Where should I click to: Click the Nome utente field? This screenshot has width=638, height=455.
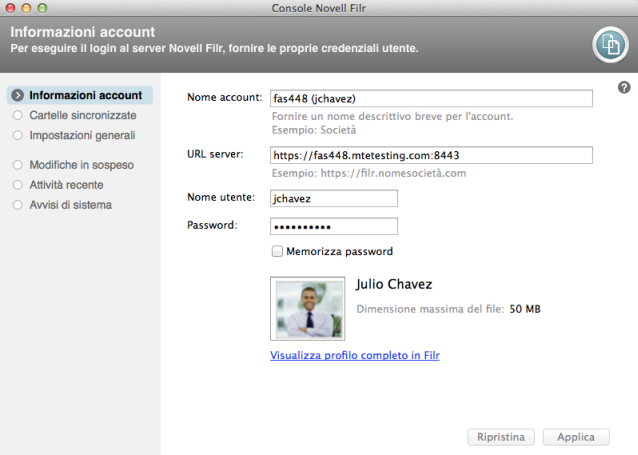334,198
